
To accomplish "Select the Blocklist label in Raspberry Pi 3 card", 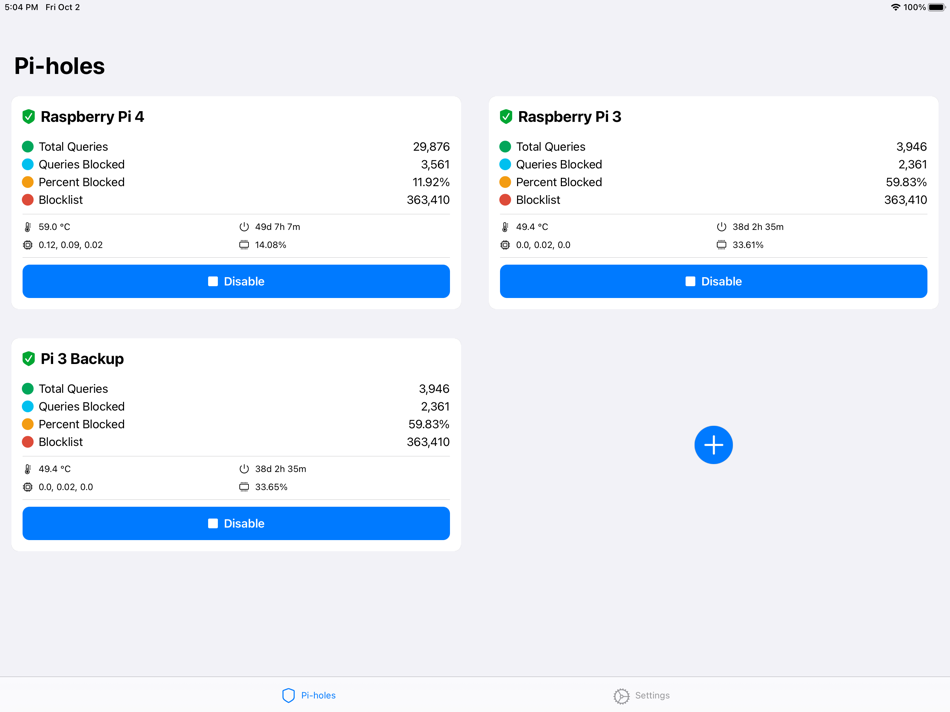I will (538, 199).
